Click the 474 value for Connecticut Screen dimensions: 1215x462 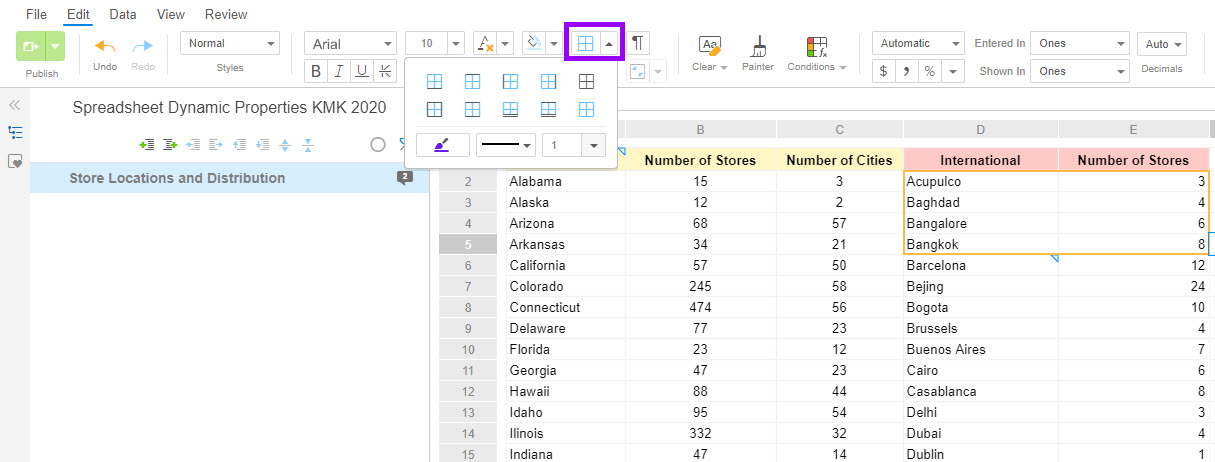[x=700, y=307]
